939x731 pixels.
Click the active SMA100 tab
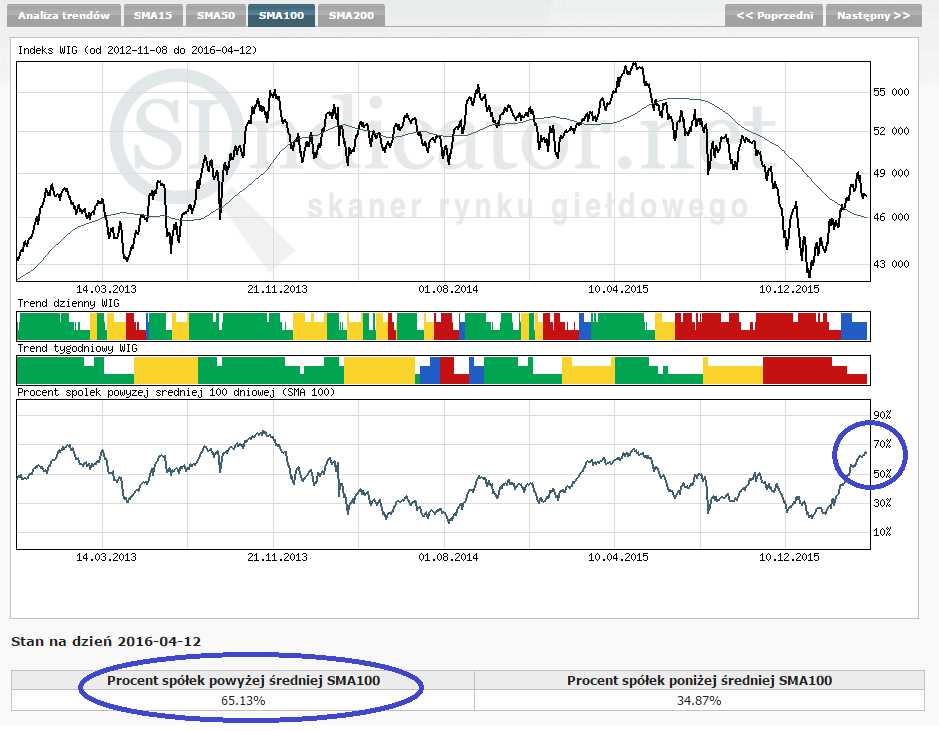click(x=281, y=16)
